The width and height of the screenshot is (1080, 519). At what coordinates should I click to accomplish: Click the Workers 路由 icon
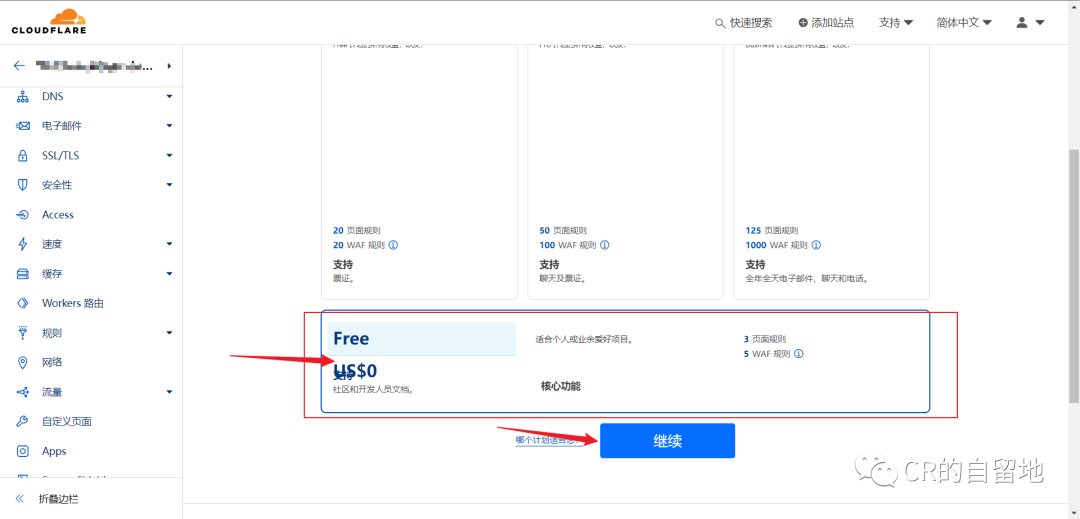(23, 303)
